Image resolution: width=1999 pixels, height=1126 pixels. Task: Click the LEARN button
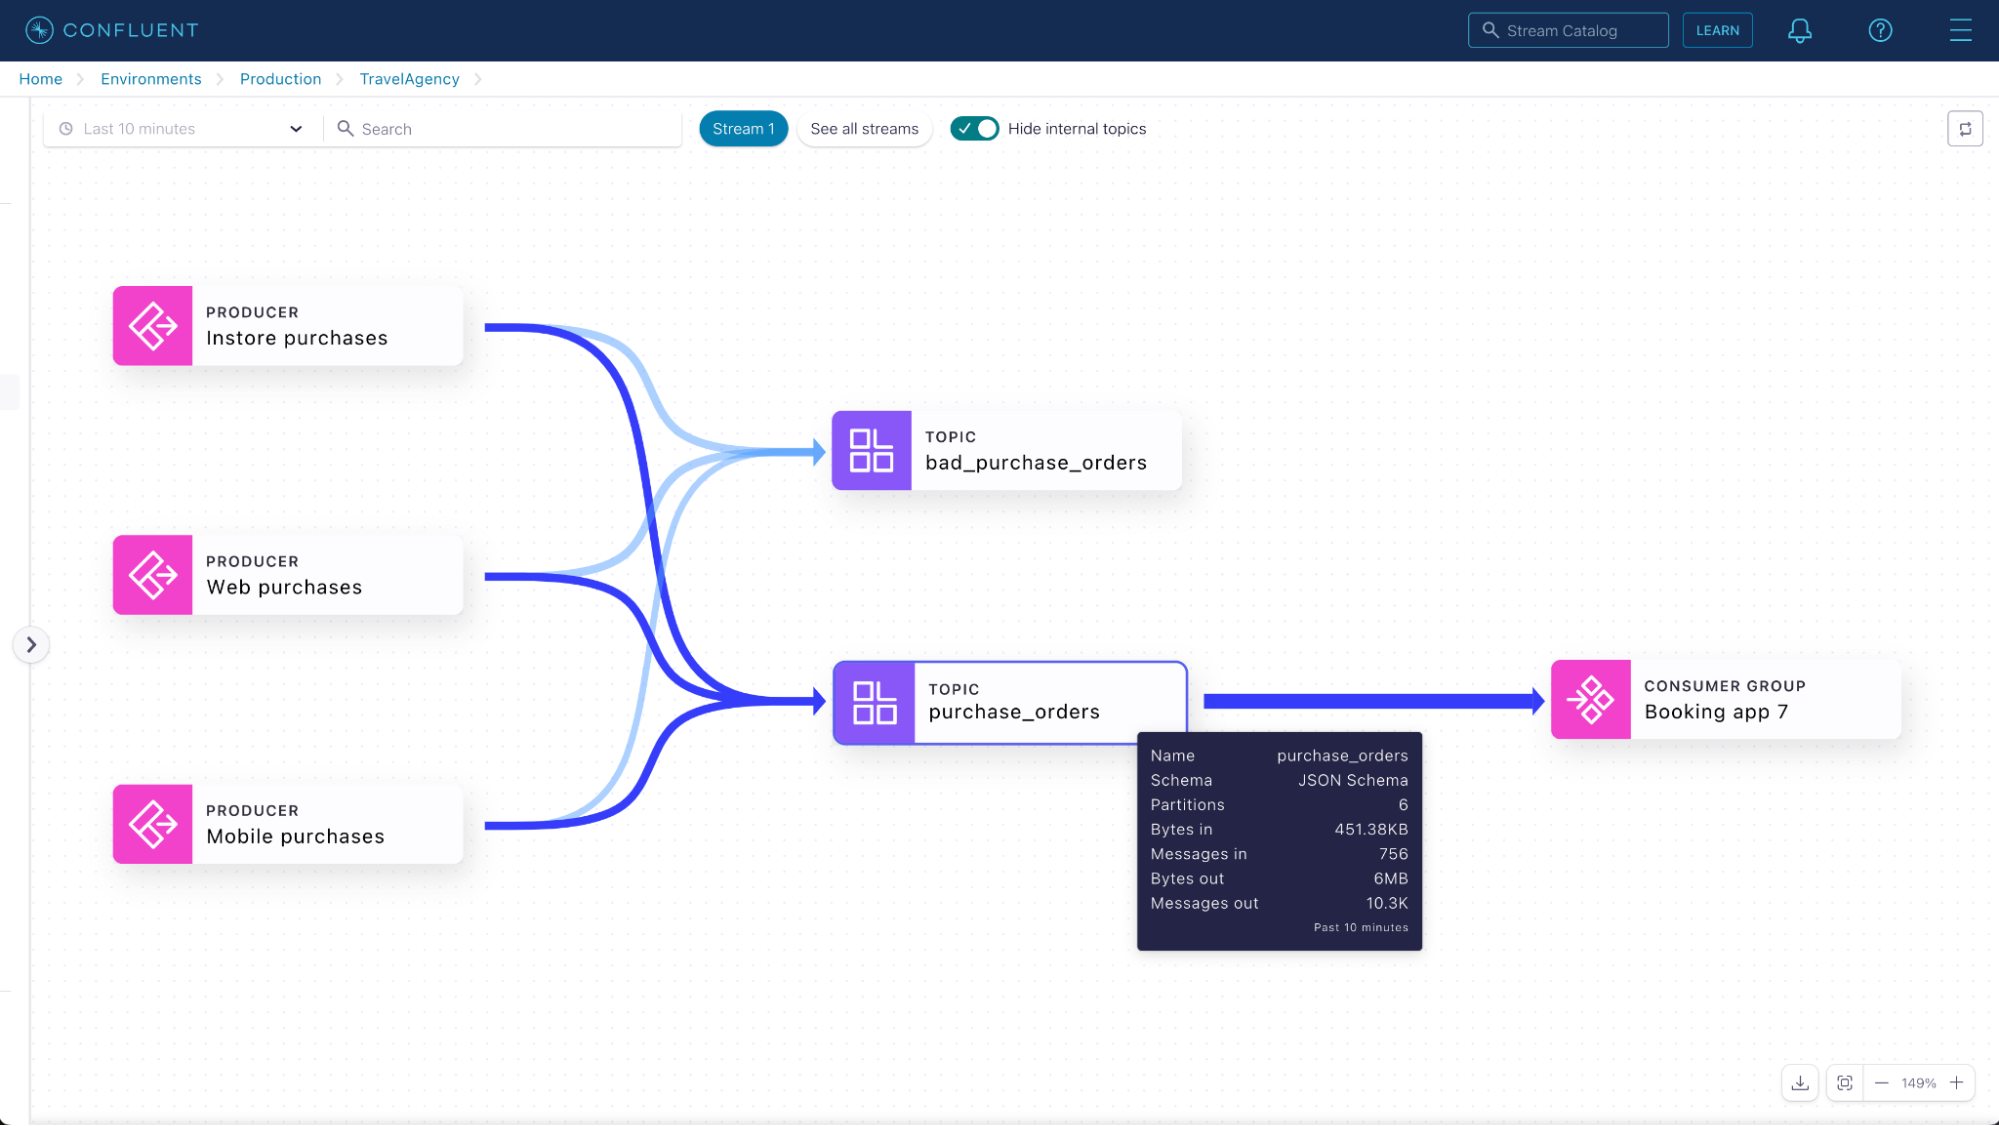tap(1717, 30)
